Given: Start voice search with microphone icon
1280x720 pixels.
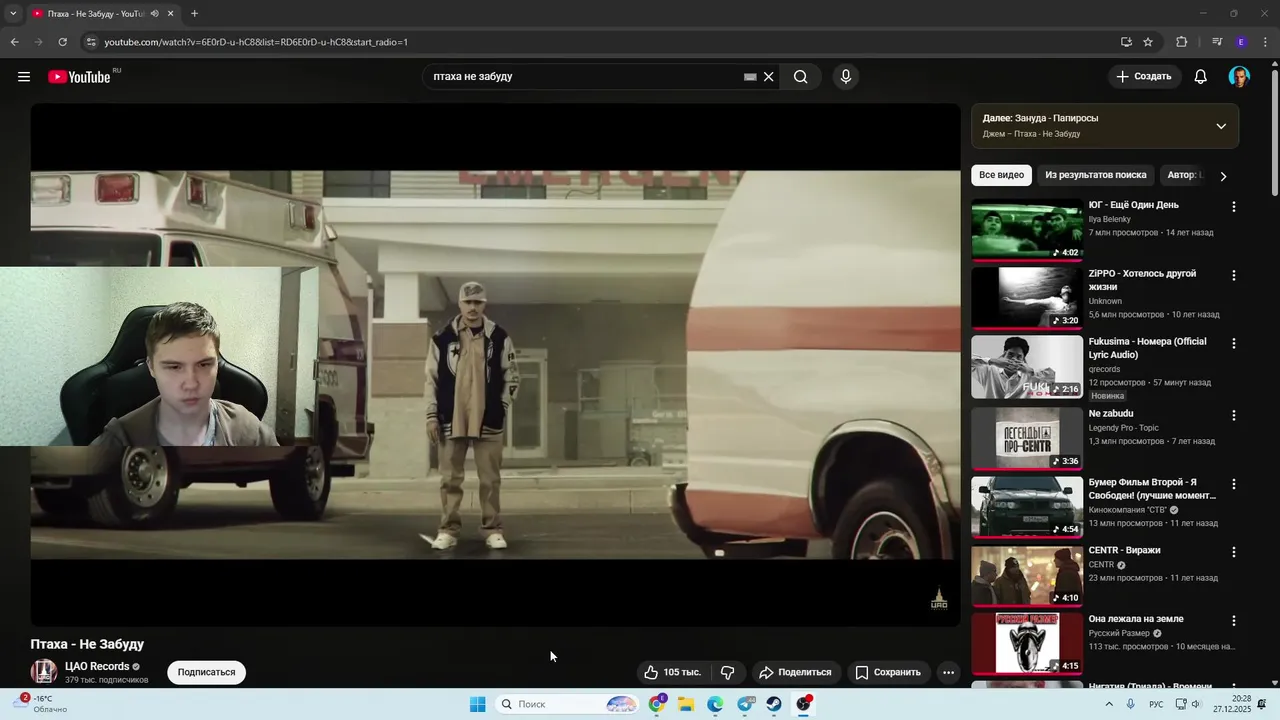Looking at the screenshot, I should (x=846, y=77).
